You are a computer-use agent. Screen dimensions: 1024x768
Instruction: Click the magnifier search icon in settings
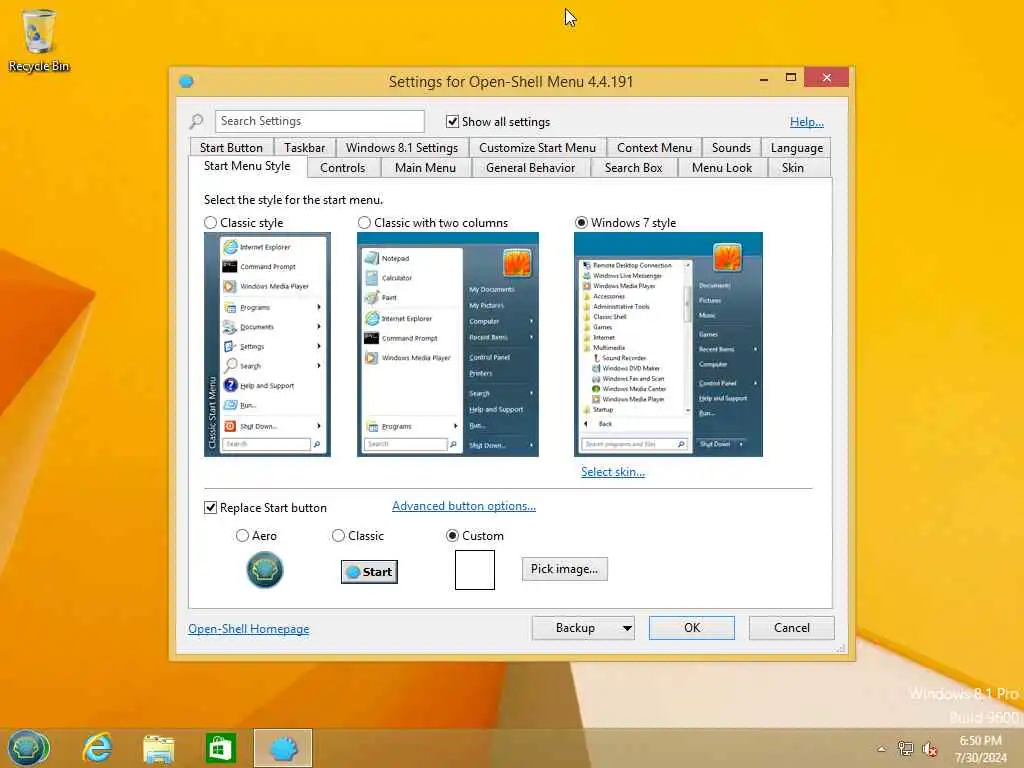tap(196, 121)
